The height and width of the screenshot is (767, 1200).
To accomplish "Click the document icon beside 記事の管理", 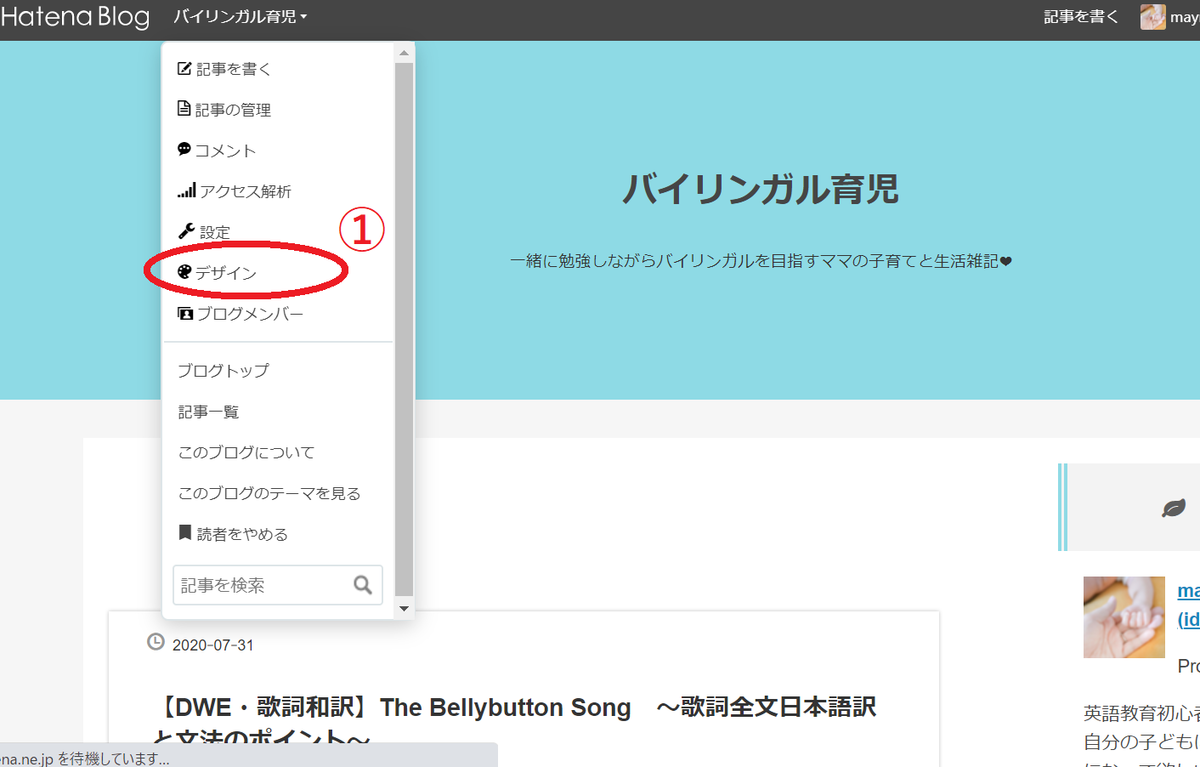I will click(x=183, y=109).
